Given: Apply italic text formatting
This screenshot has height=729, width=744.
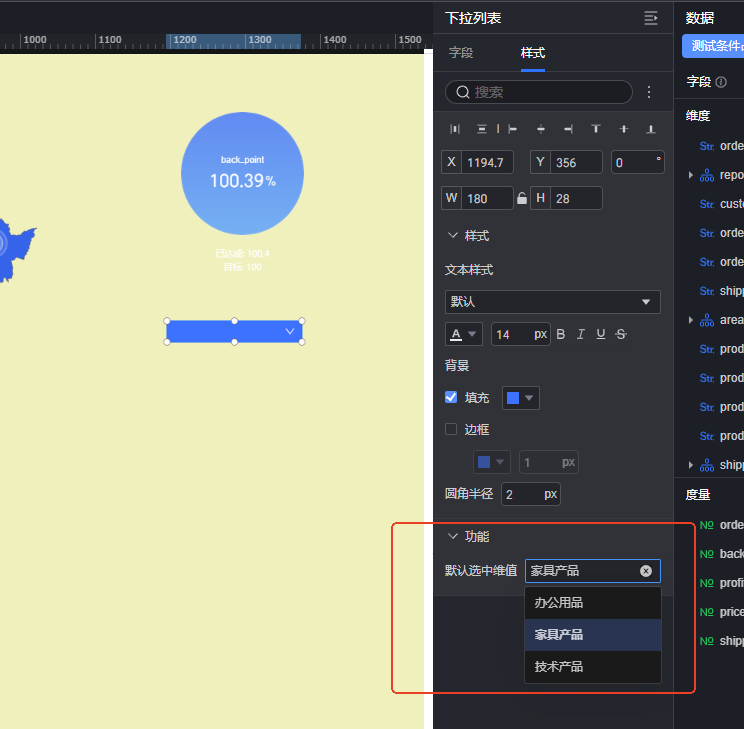Looking at the screenshot, I should 580,334.
